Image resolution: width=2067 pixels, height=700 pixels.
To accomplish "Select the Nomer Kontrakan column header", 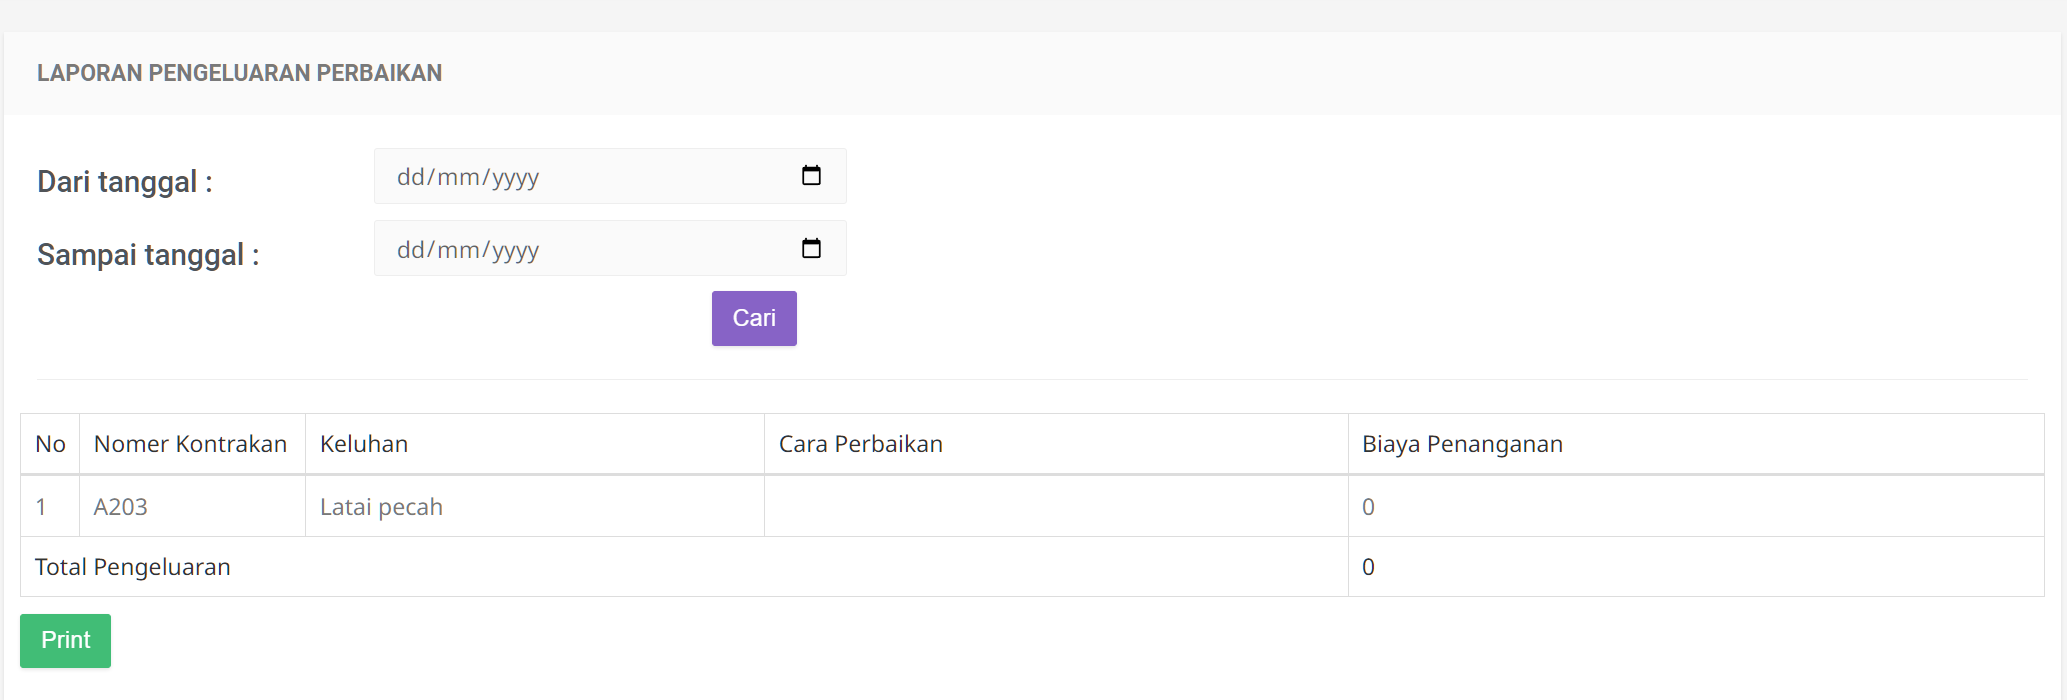I will pyautogui.click(x=192, y=444).
